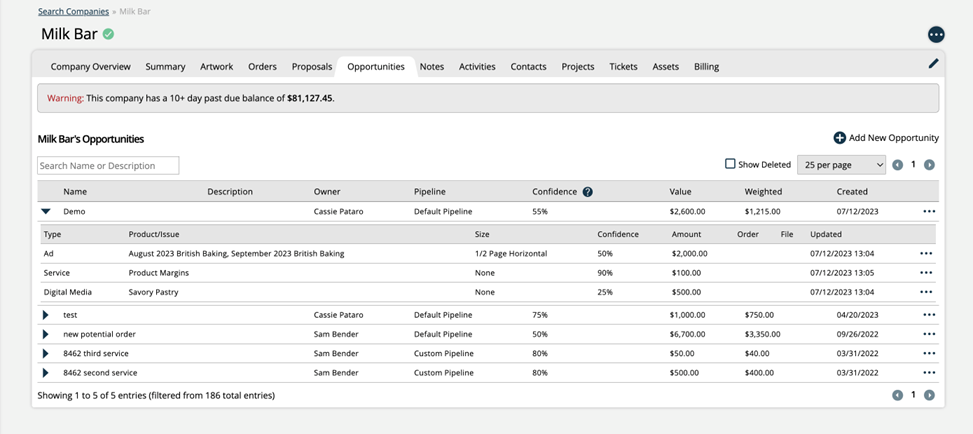973x434 pixels.
Task: Switch to the Activities tab
Action: [477, 66]
